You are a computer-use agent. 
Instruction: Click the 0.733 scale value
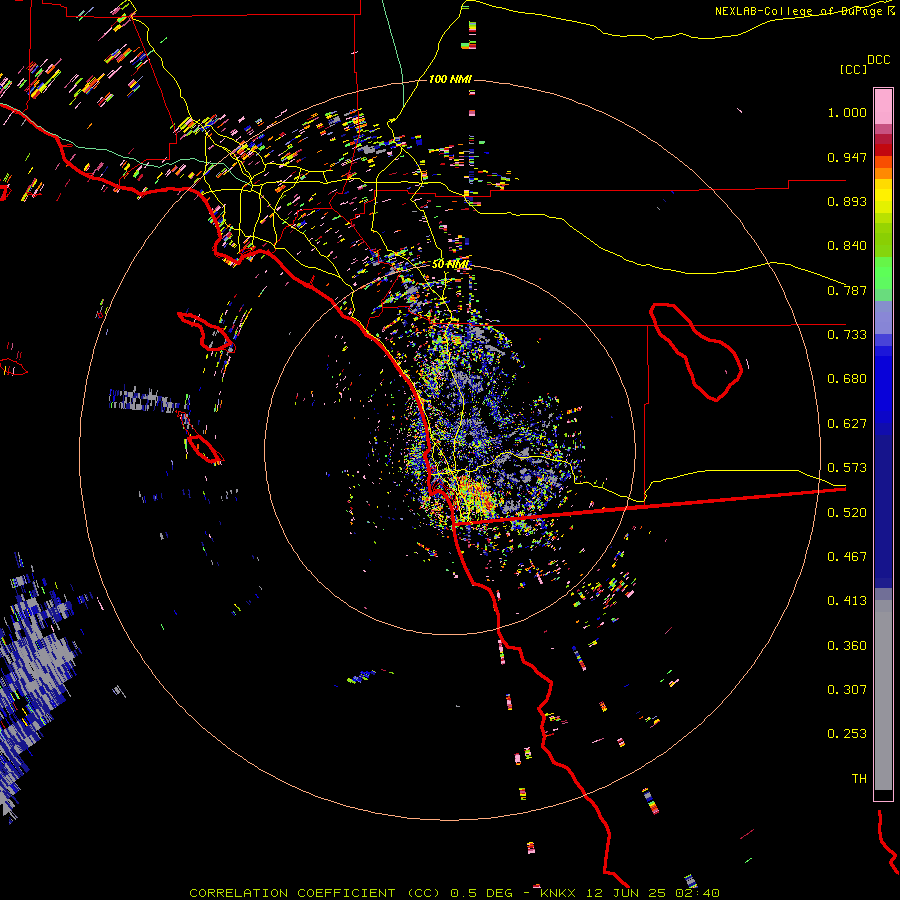point(847,335)
